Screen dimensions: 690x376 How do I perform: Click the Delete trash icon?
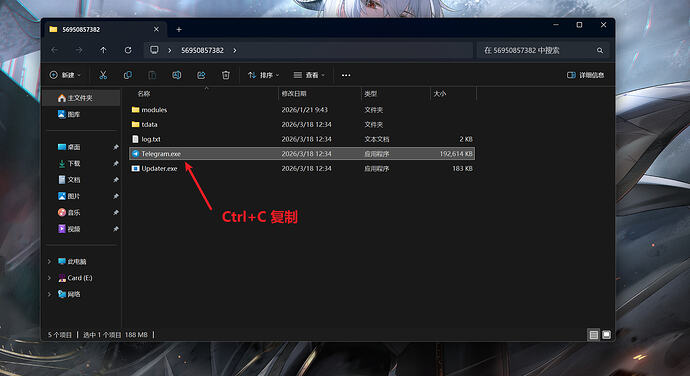[226, 75]
